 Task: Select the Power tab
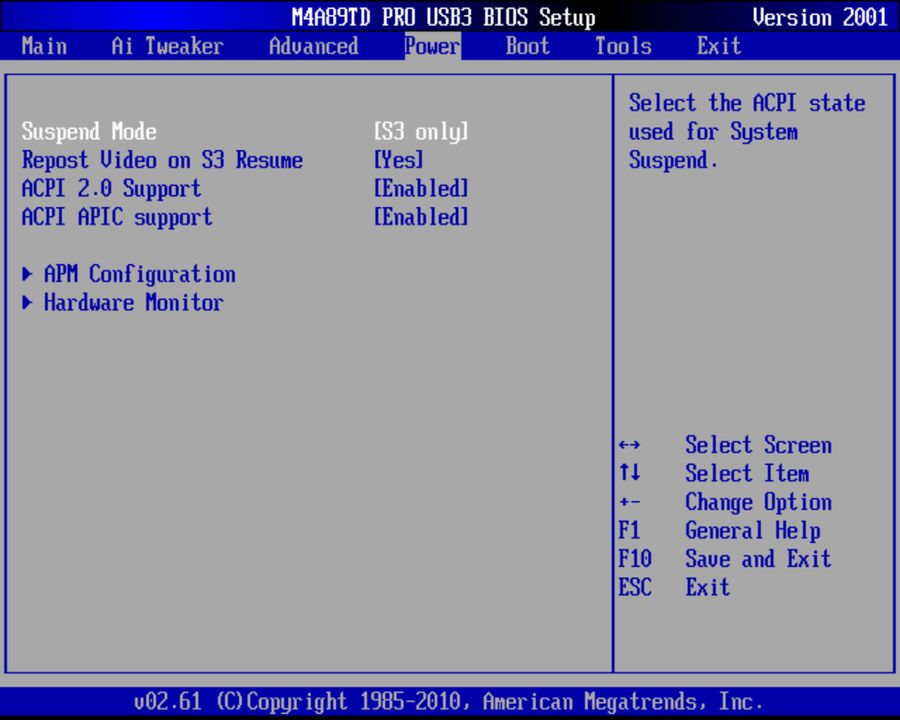tap(431, 46)
